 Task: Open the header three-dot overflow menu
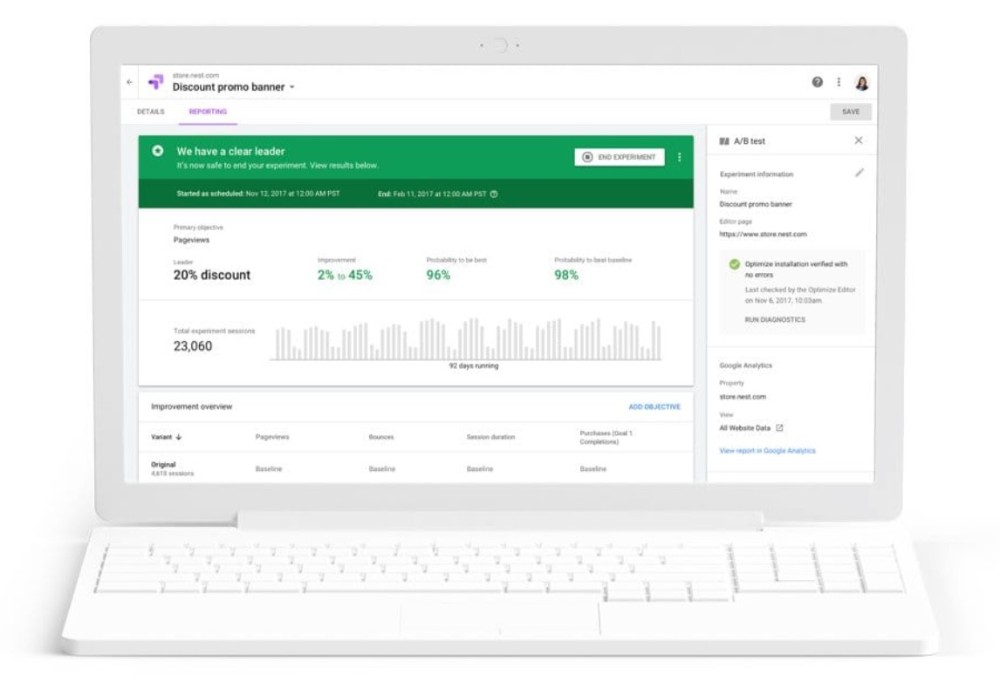(839, 82)
